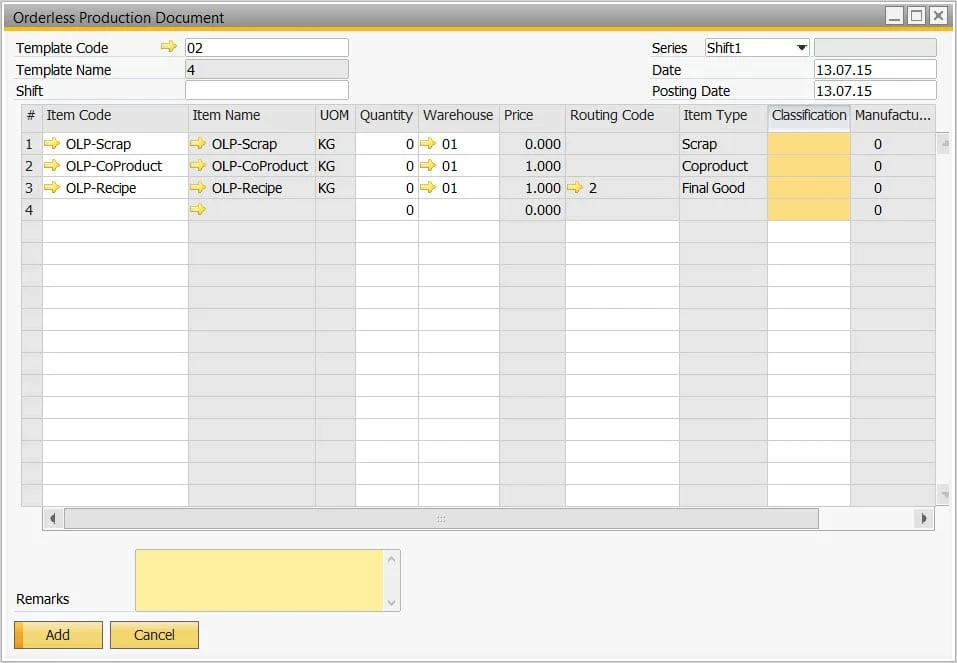957x663 pixels.
Task: Open item code link arrow for OLP-Recipe
Action: (x=52, y=187)
